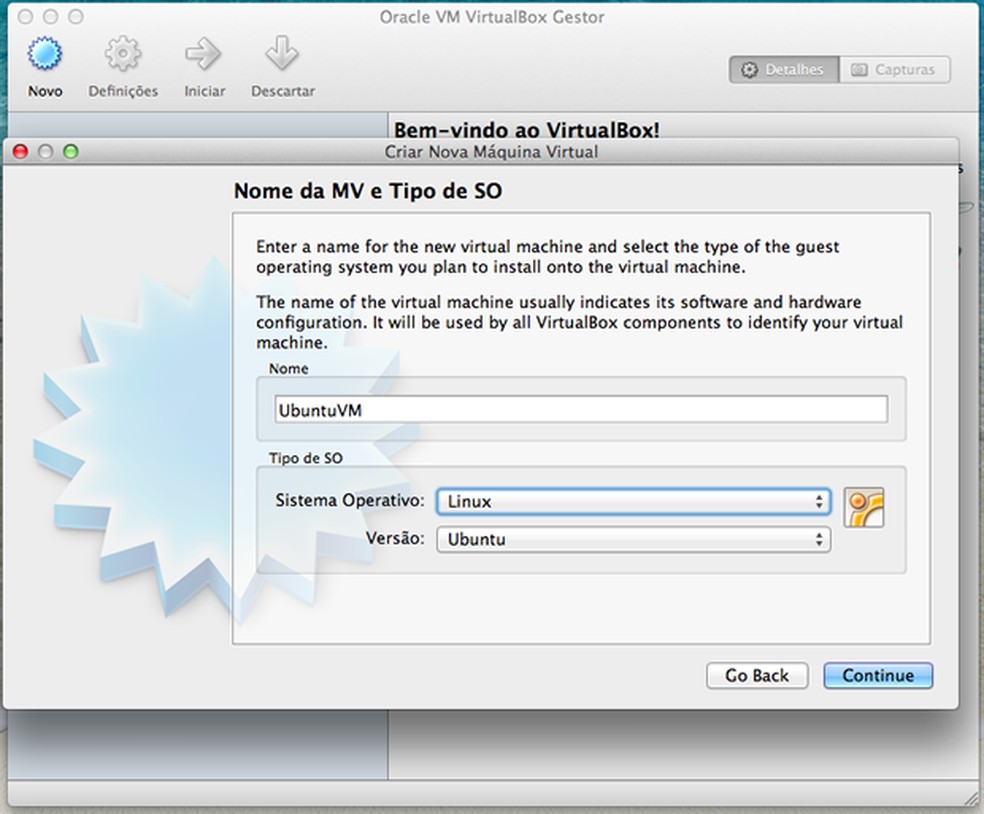The height and width of the screenshot is (814, 984).
Task: Click the Linux OS type icon
Action: tap(864, 507)
